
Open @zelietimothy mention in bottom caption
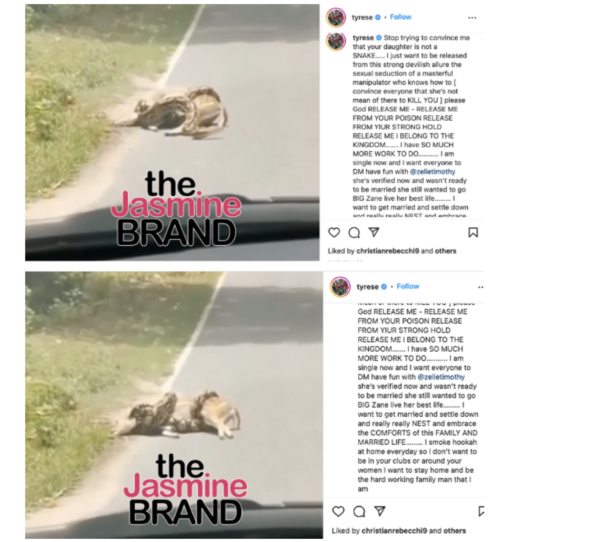441,377
